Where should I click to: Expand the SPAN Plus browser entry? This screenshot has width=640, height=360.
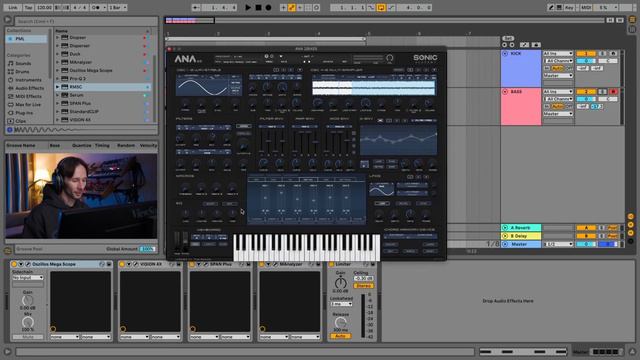coord(58,103)
